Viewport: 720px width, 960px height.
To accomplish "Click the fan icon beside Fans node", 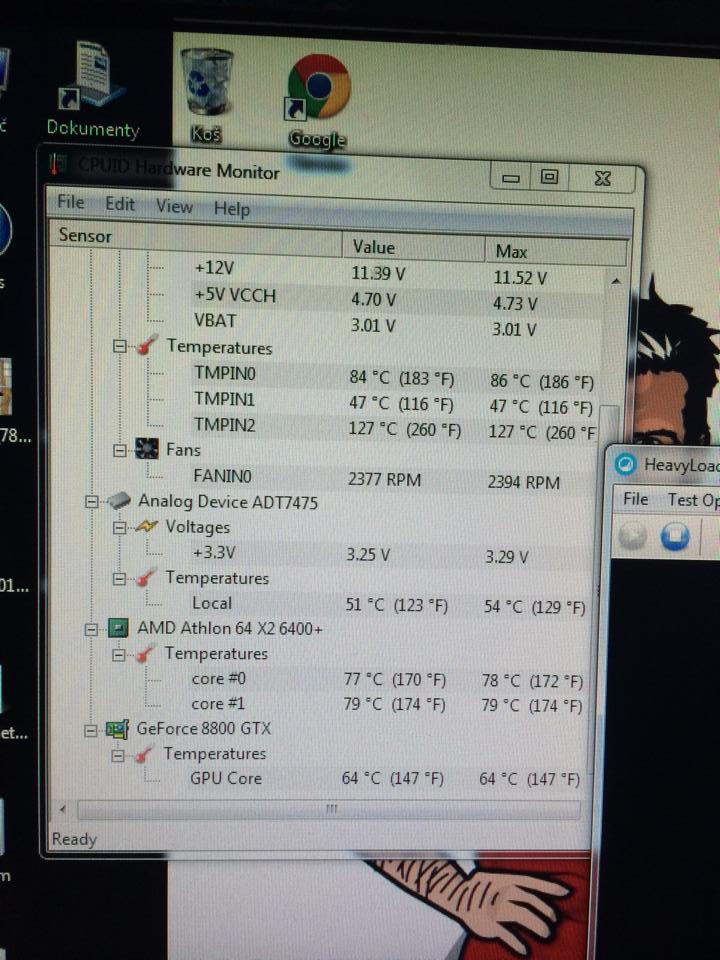I will pos(147,449).
